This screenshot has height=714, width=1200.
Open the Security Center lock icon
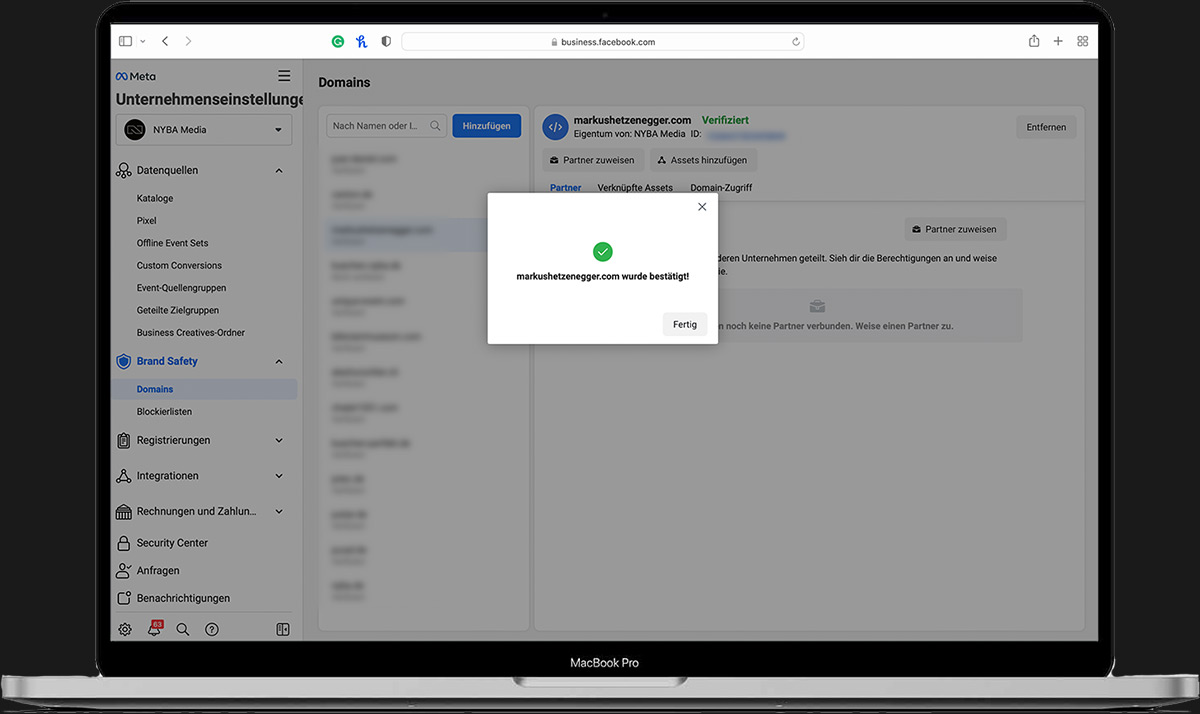tap(124, 543)
